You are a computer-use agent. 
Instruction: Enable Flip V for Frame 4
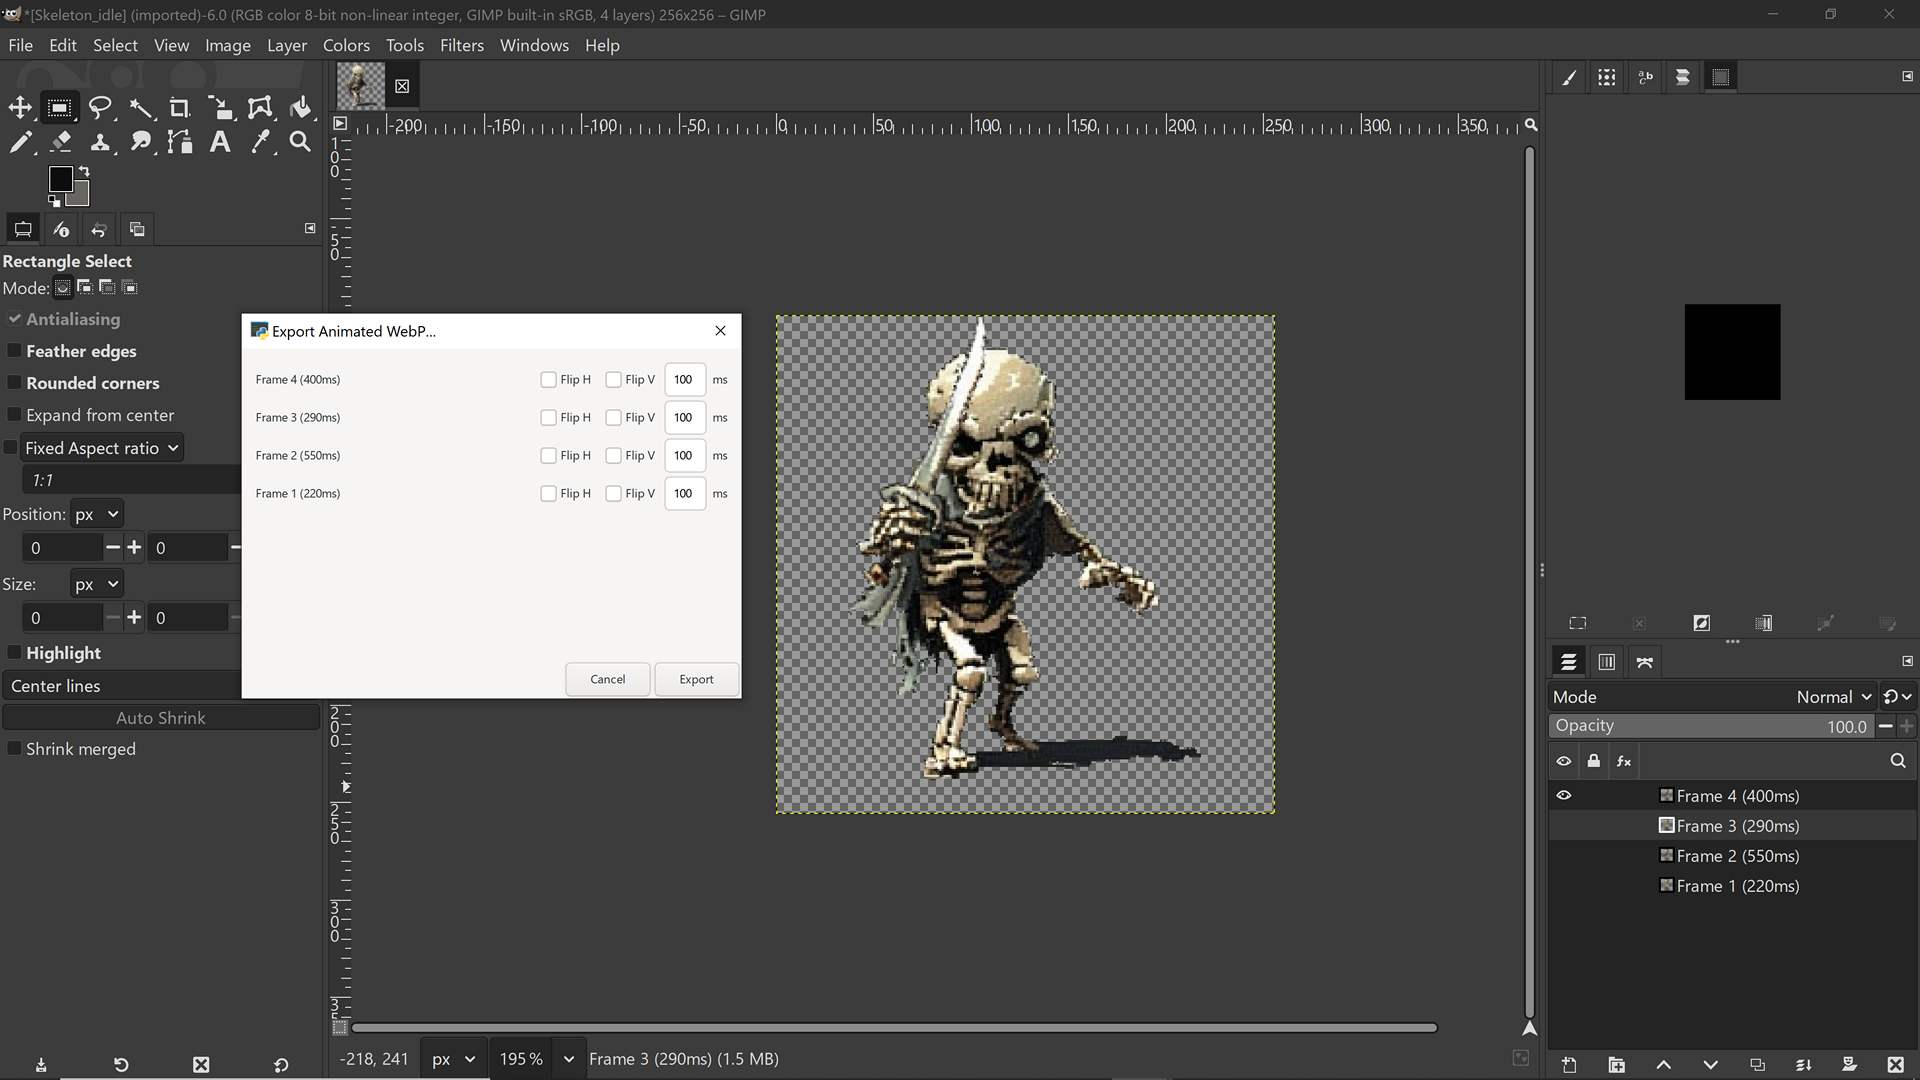tap(613, 380)
